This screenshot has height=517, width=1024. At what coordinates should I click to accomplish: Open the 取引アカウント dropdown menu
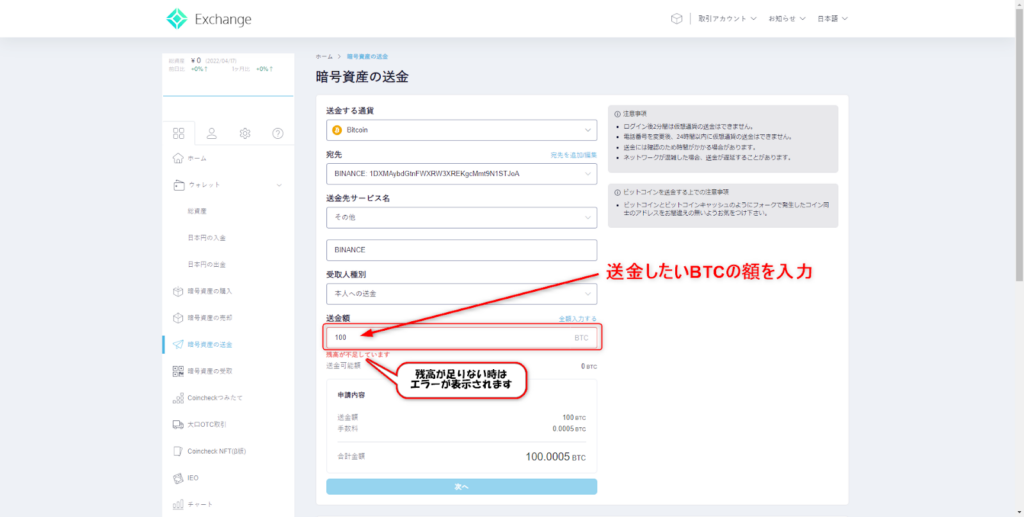click(x=727, y=19)
